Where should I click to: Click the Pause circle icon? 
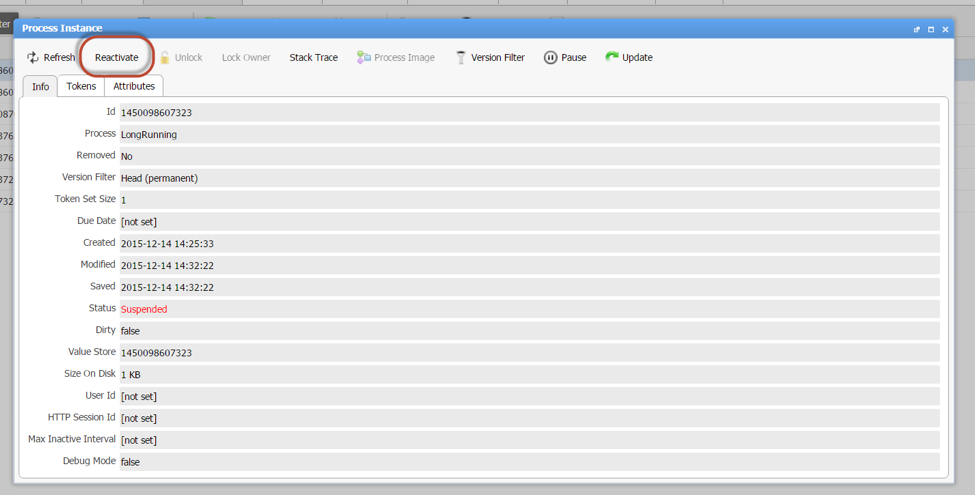(550, 57)
